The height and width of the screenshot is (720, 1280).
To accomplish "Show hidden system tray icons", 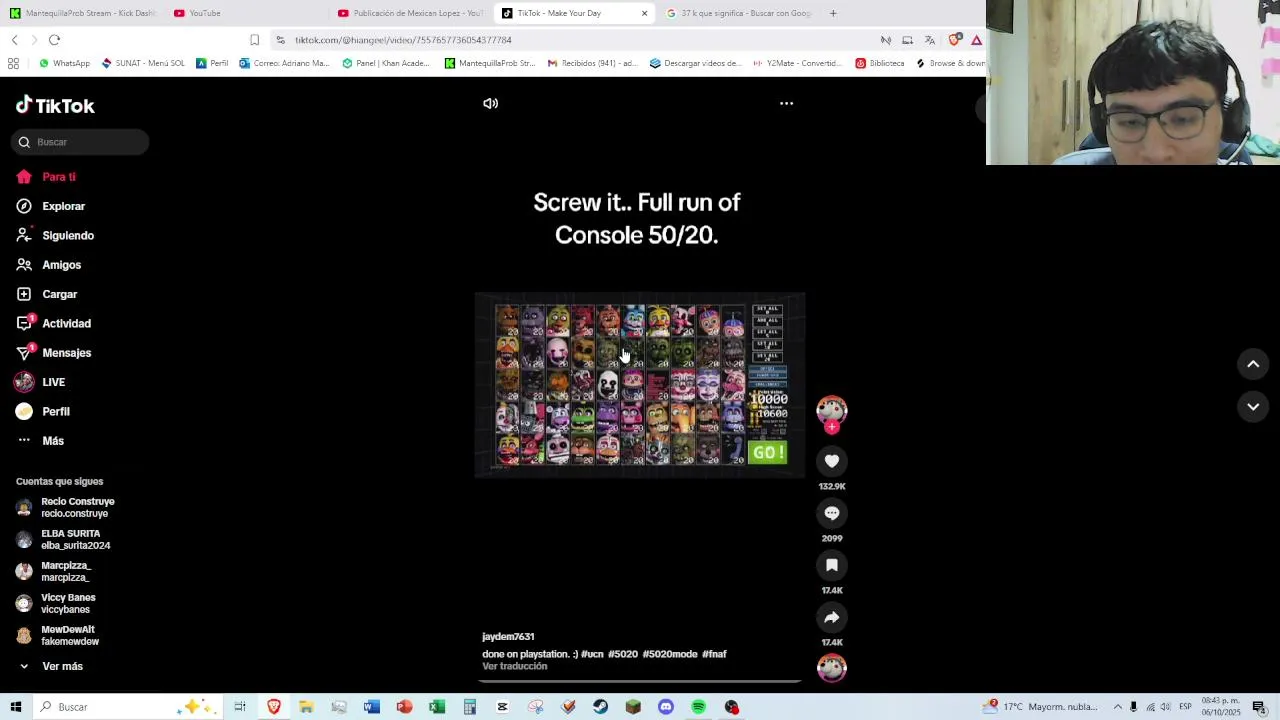I will click(1118, 707).
